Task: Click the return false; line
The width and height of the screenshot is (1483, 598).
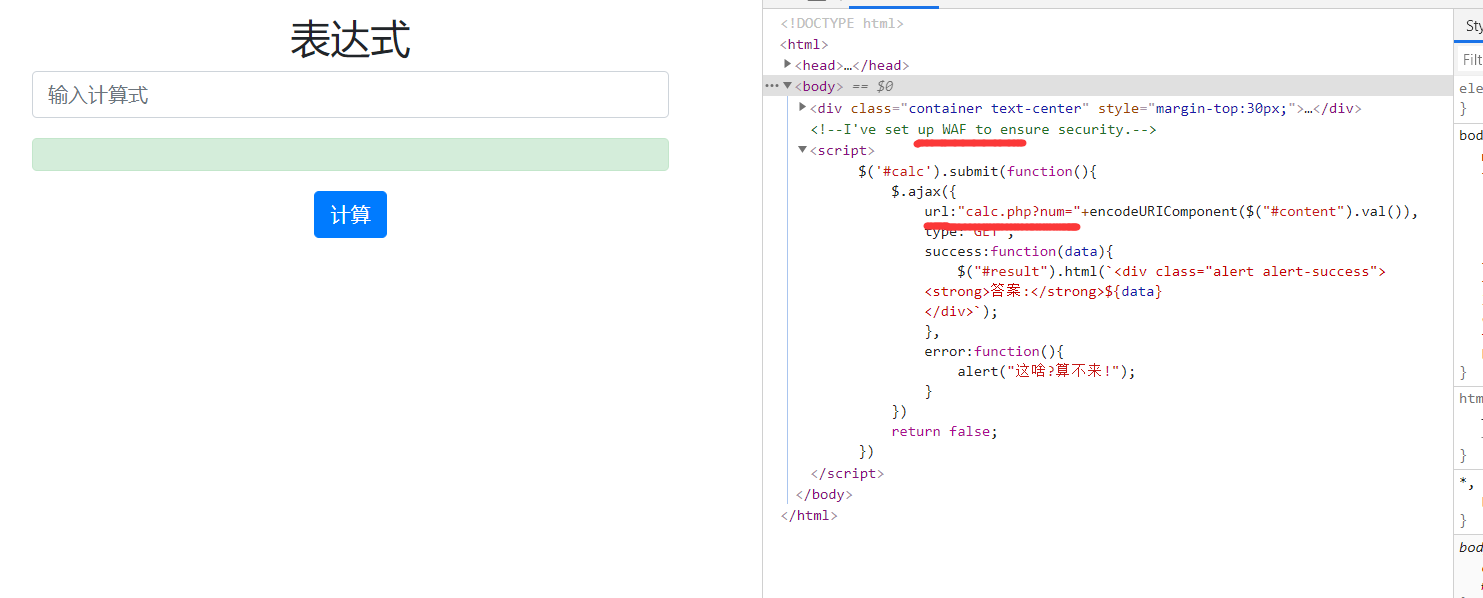Action: click(x=944, y=431)
